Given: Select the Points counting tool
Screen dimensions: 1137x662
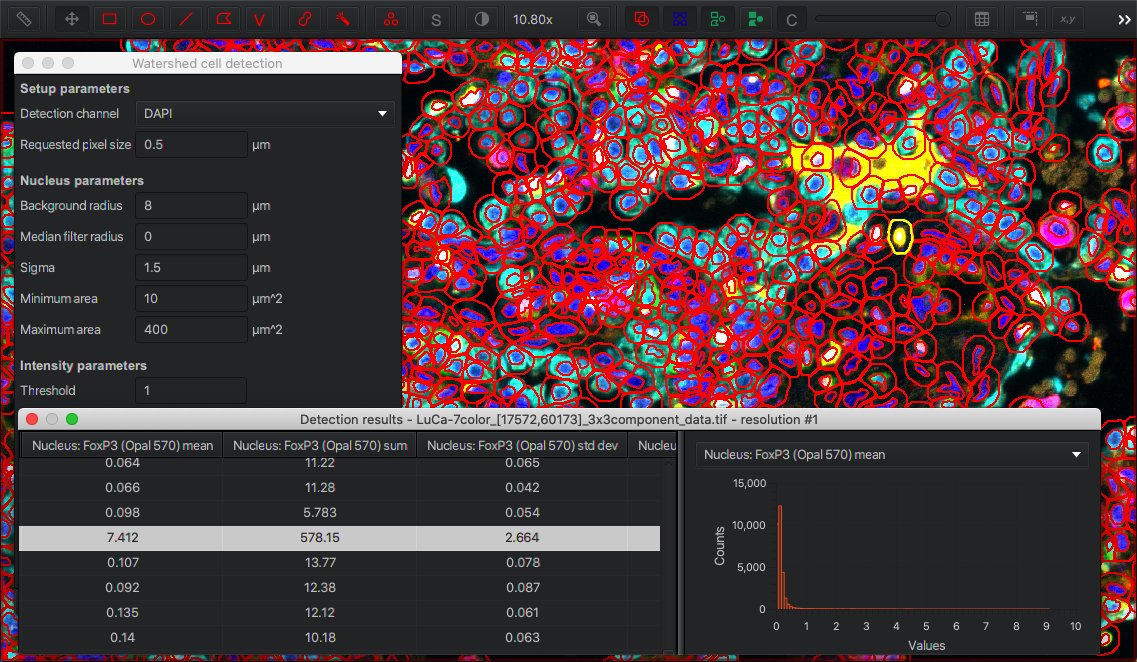Looking at the screenshot, I should pyautogui.click(x=391, y=19).
